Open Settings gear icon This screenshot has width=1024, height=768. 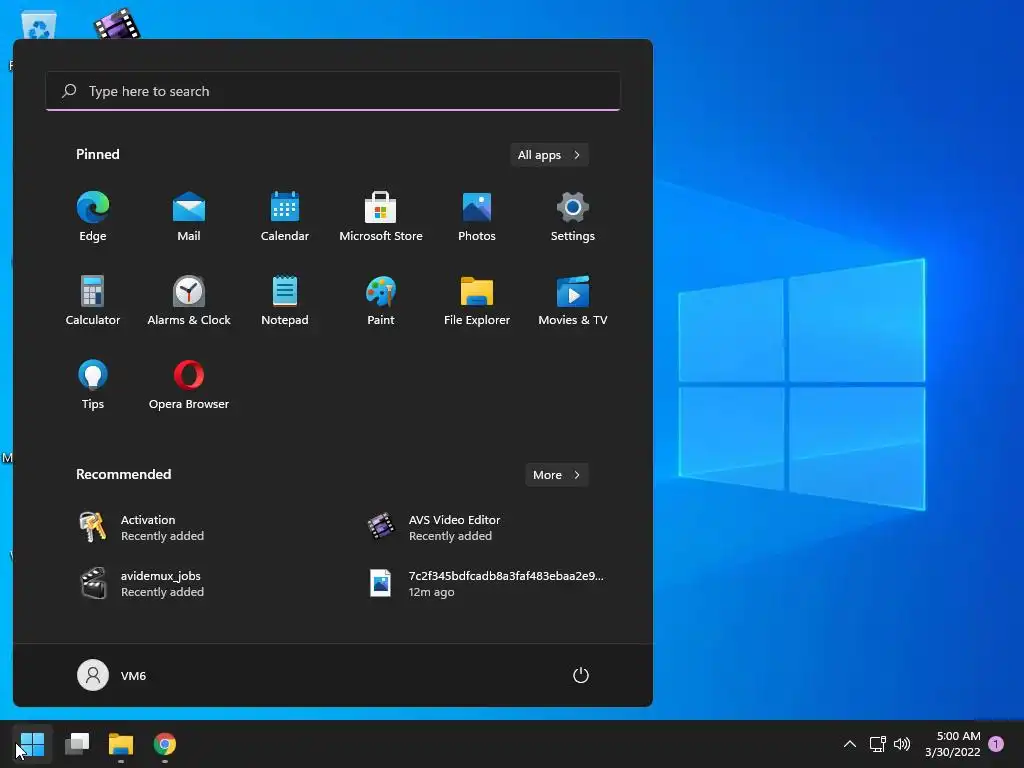(573, 217)
